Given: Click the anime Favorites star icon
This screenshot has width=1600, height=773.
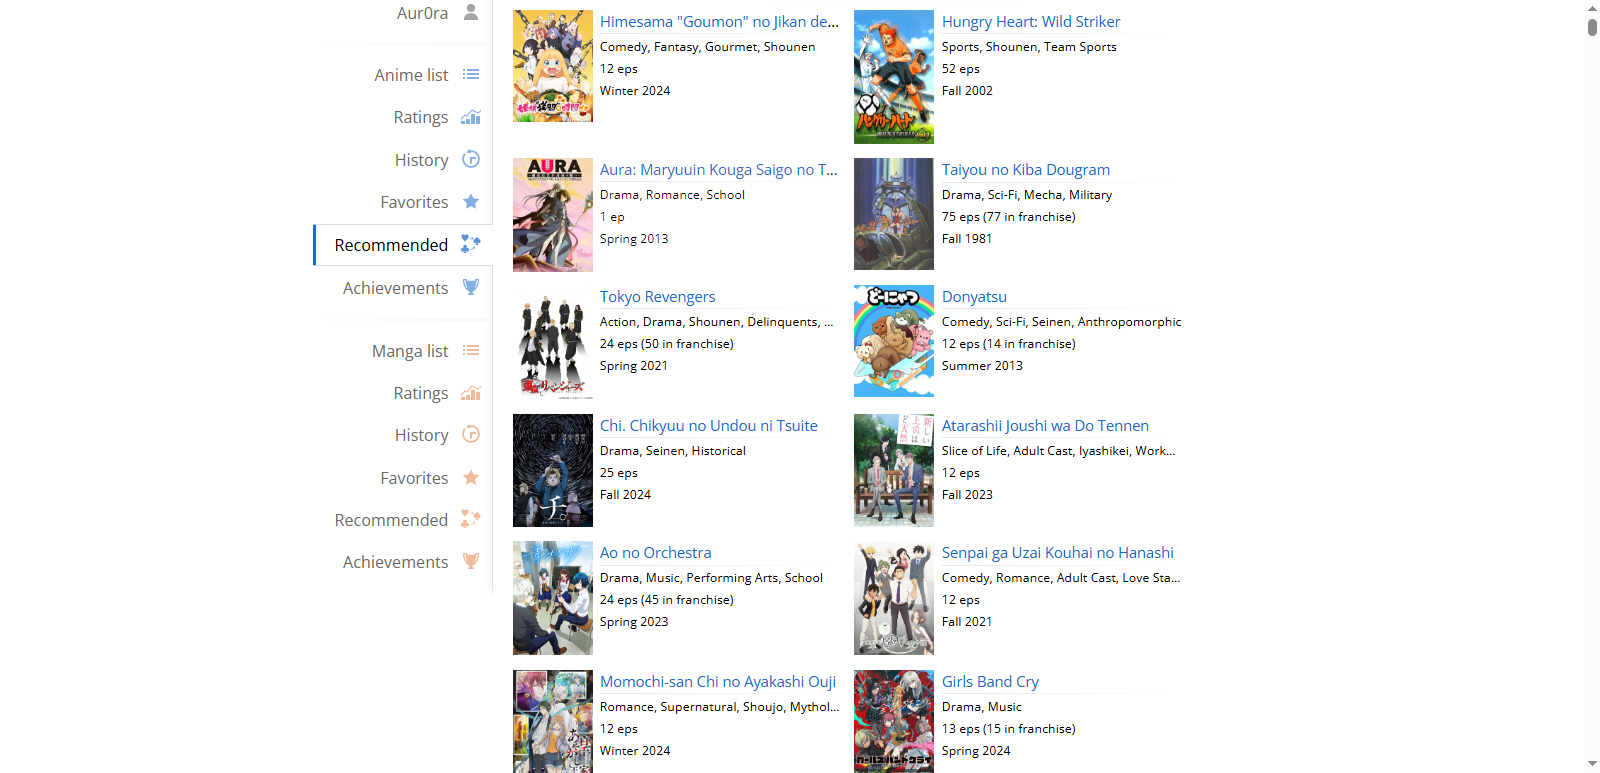Looking at the screenshot, I should click(x=471, y=201).
